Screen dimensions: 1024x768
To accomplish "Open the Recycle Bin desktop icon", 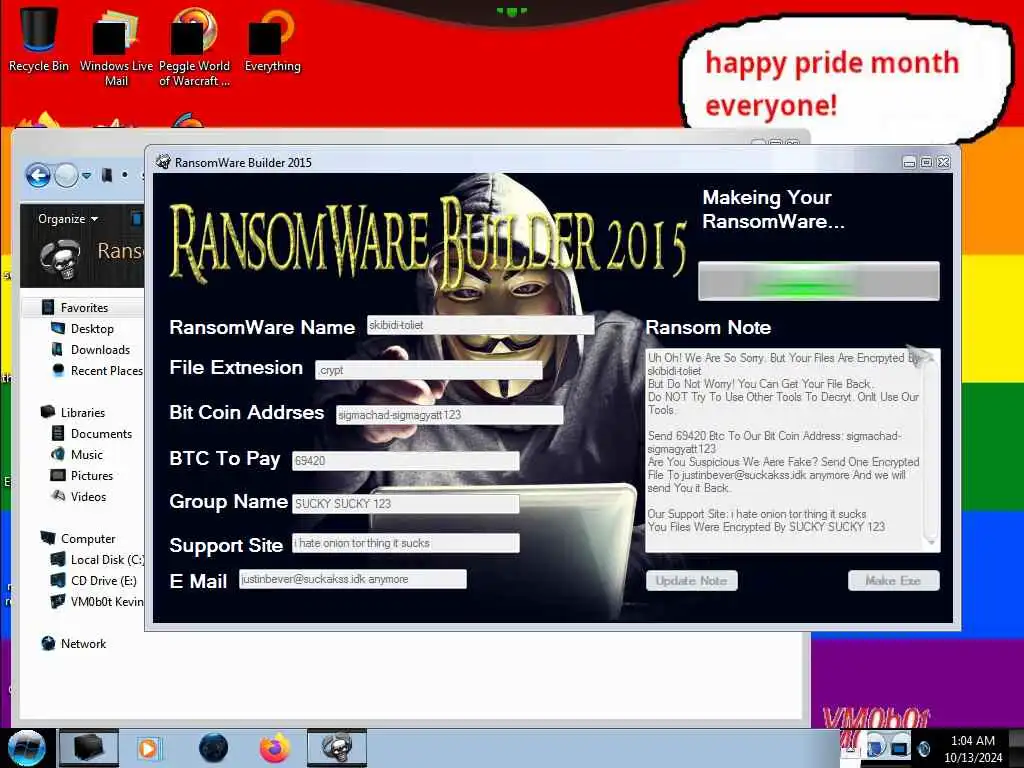I will point(38,39).
